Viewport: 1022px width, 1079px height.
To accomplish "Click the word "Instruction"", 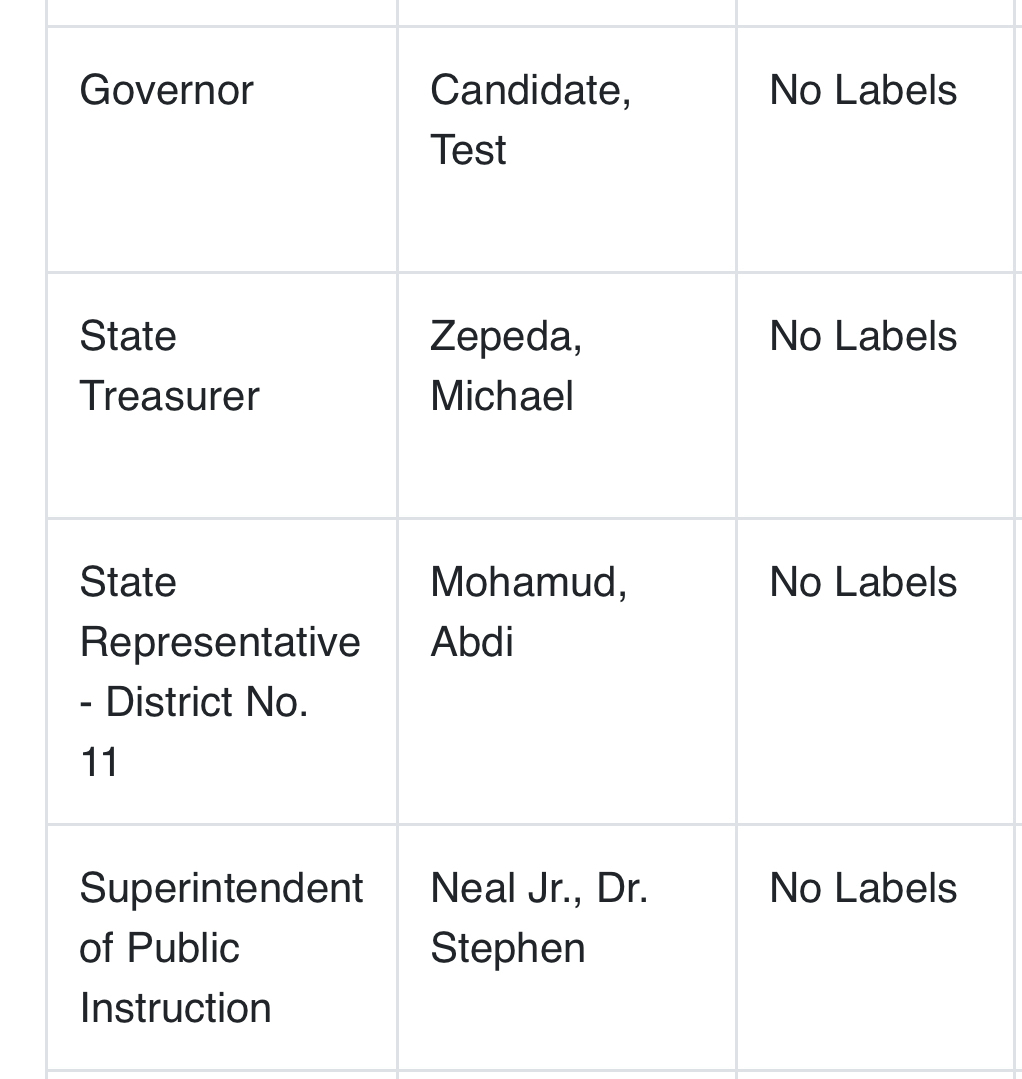I will [x=175, y=1008].
